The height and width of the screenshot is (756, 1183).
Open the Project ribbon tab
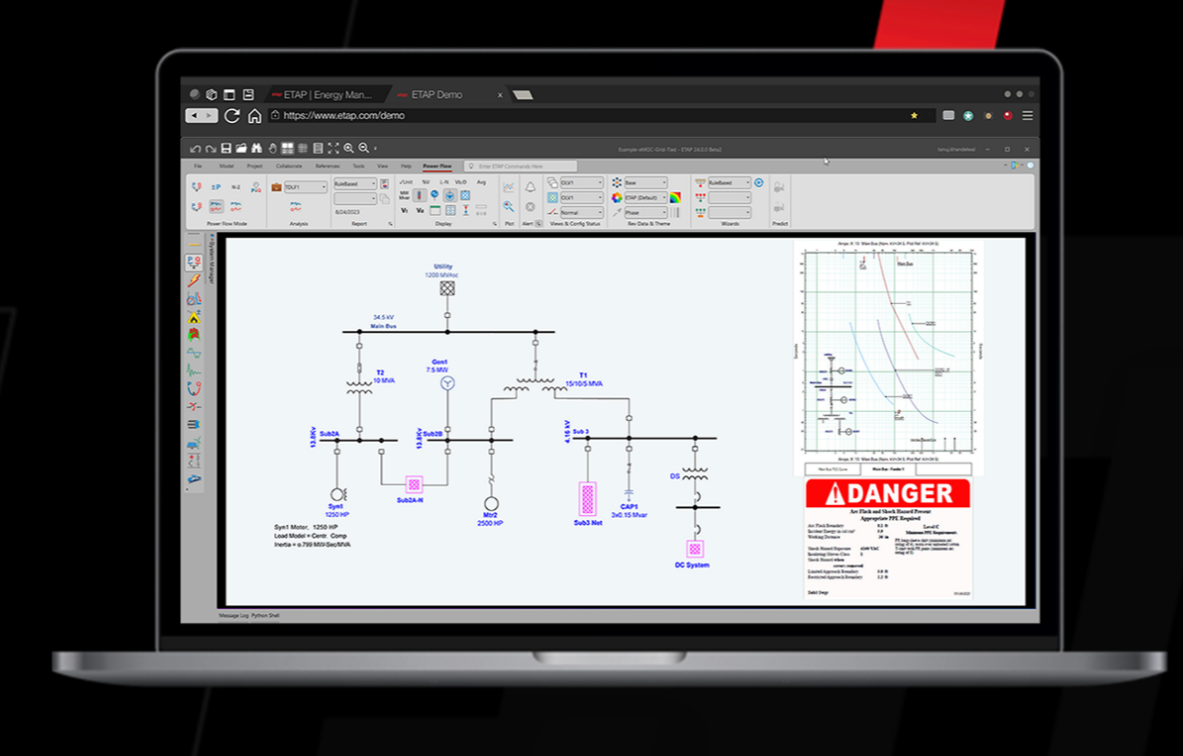tap(254, 166)
